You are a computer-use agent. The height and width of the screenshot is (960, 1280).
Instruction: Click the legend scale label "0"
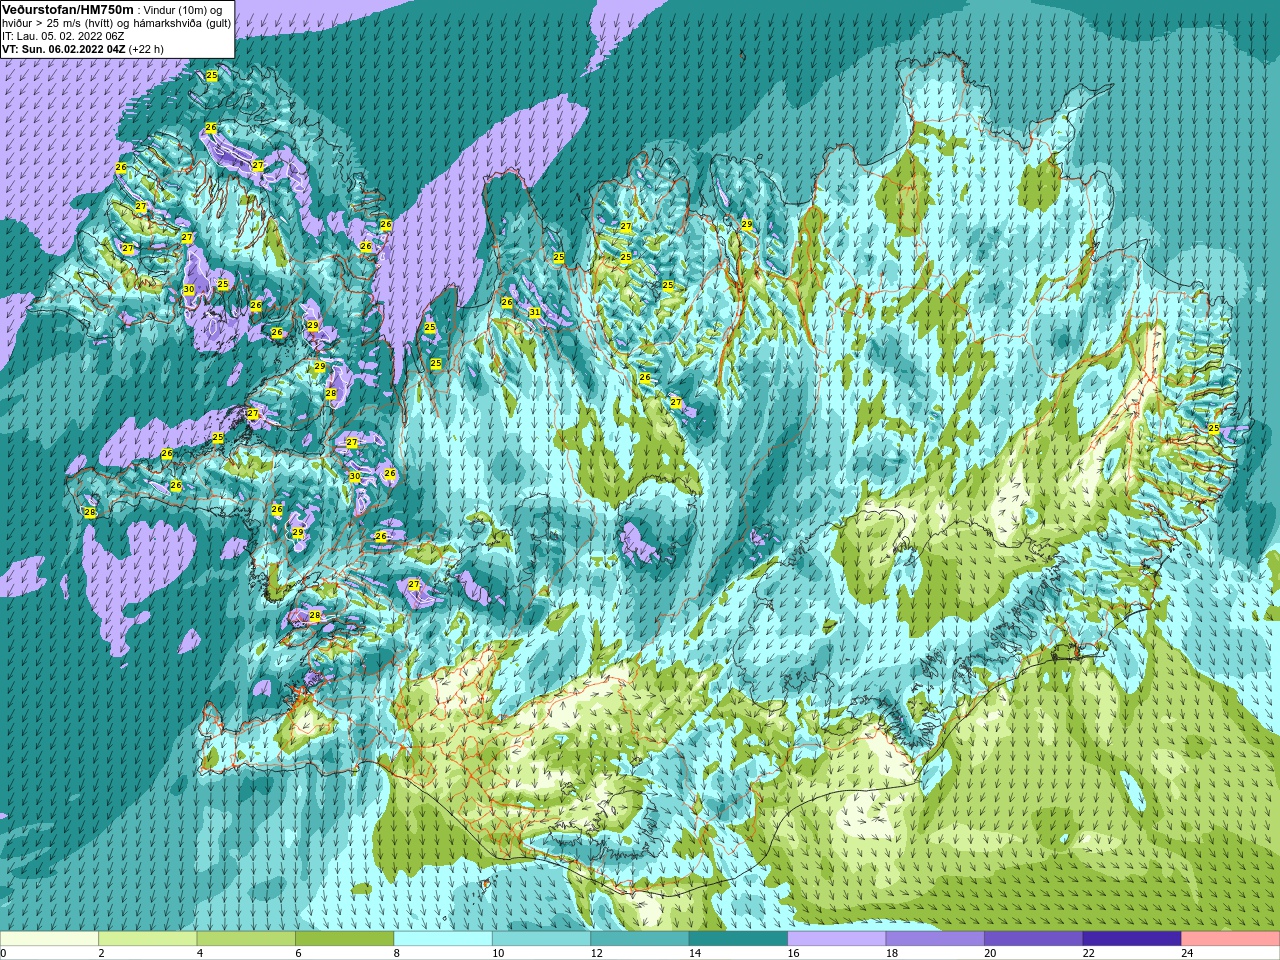pyautogui.click(x=4, y=953)
